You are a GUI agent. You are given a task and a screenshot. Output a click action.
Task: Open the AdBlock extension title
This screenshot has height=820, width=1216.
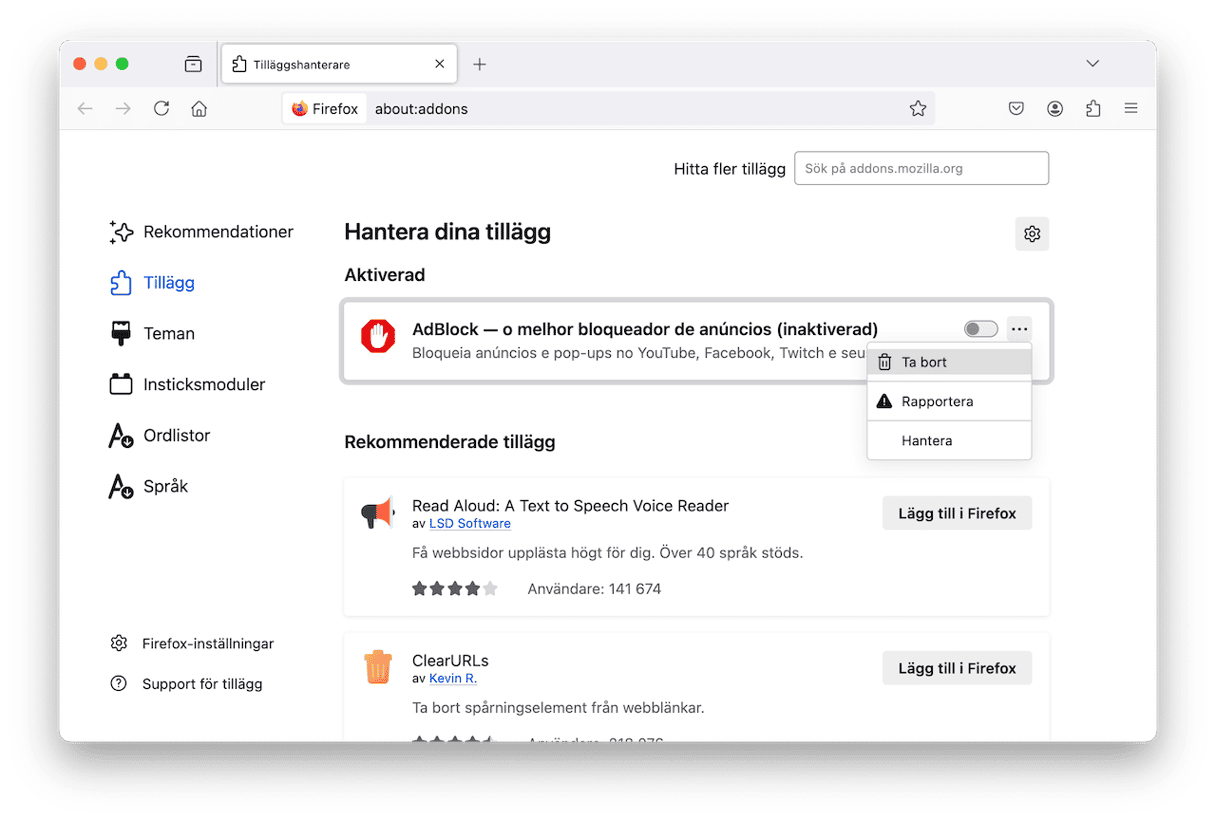click(x=645, y=329)
